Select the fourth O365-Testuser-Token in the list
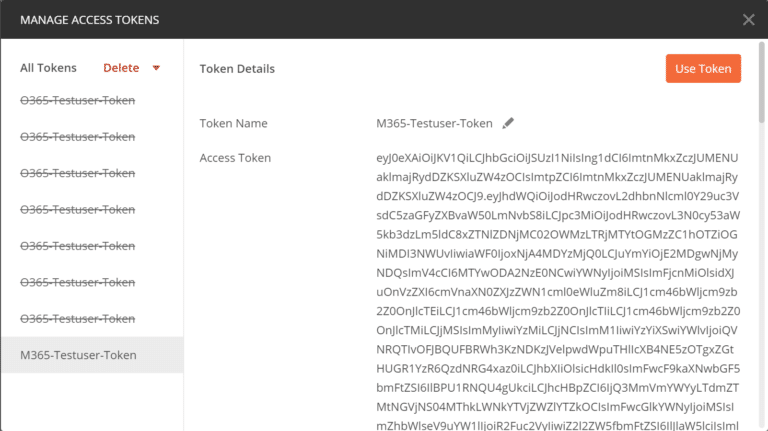Viewport: 768px width, 431px height. [92, 209]
